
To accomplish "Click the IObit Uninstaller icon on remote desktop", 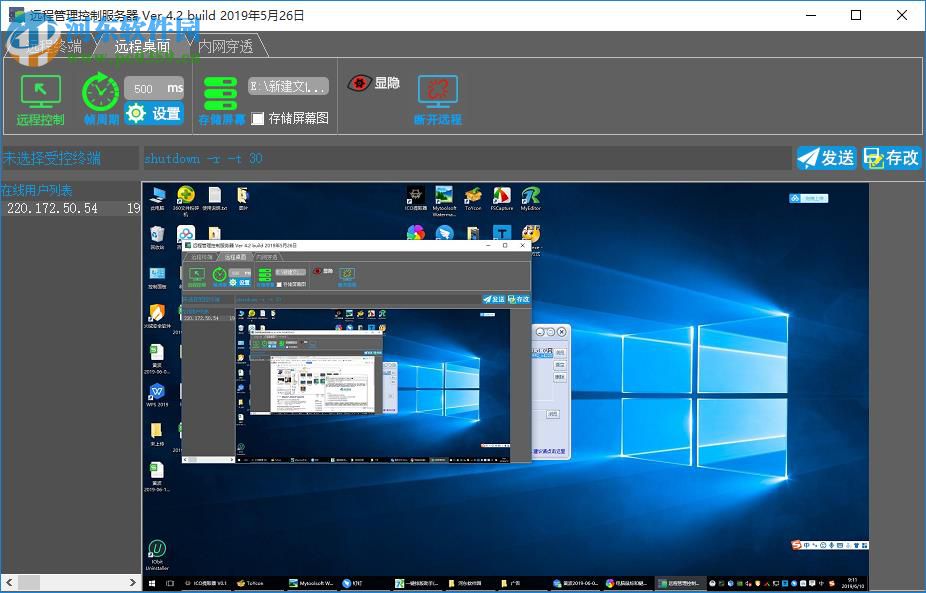I will [x=157, y=551].
